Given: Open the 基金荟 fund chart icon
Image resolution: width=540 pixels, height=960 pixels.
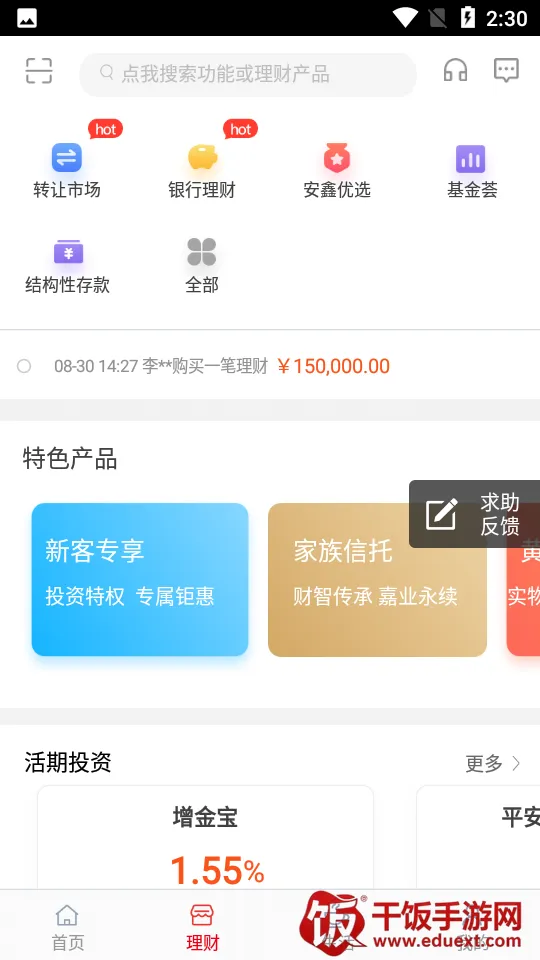Looking at the screenshot, I should click(471, 159).
